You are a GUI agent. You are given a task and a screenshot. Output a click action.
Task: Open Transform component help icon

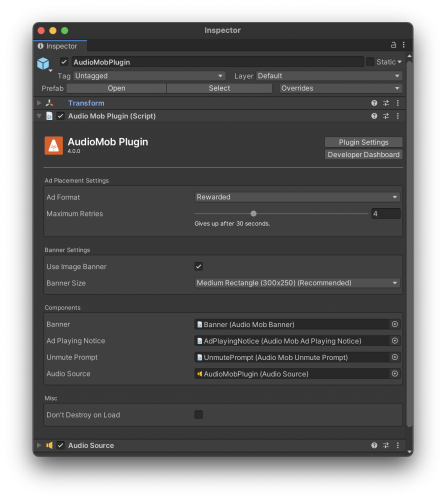coord(374,103)
